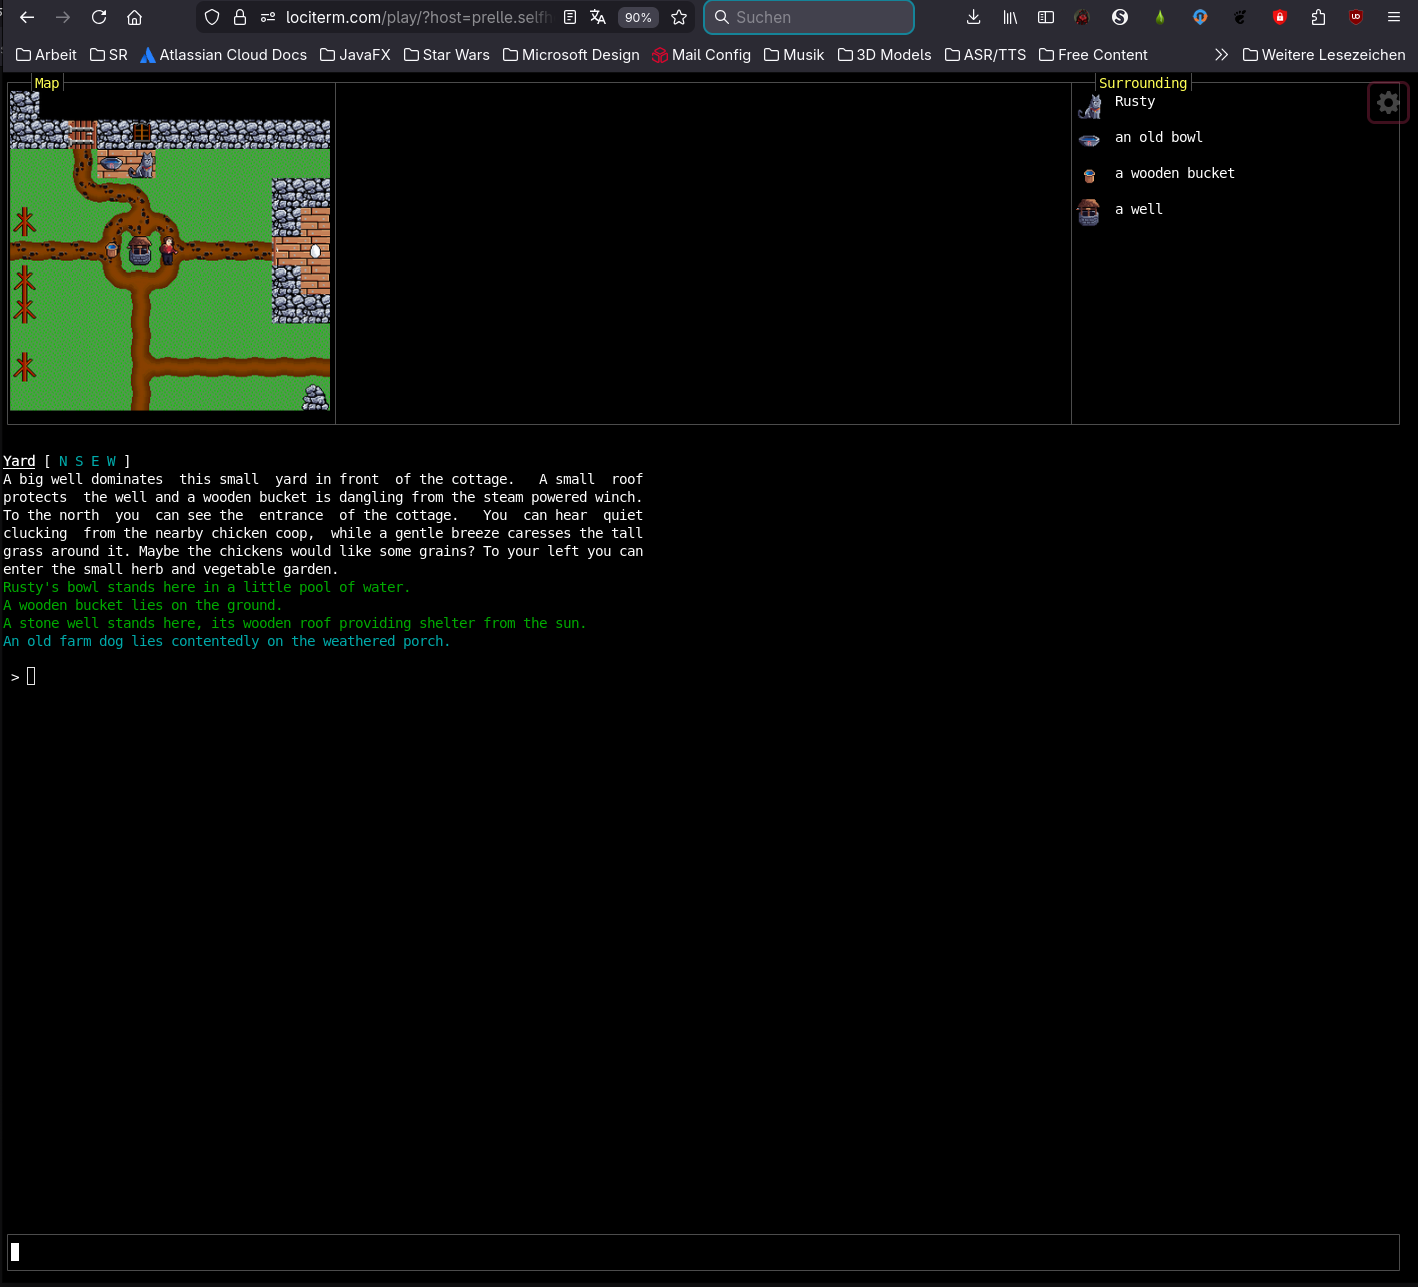This screenshot has height=1287, width=1418.
Task: Toggle the bookmark star for this page
Action: tap(679, 17)
